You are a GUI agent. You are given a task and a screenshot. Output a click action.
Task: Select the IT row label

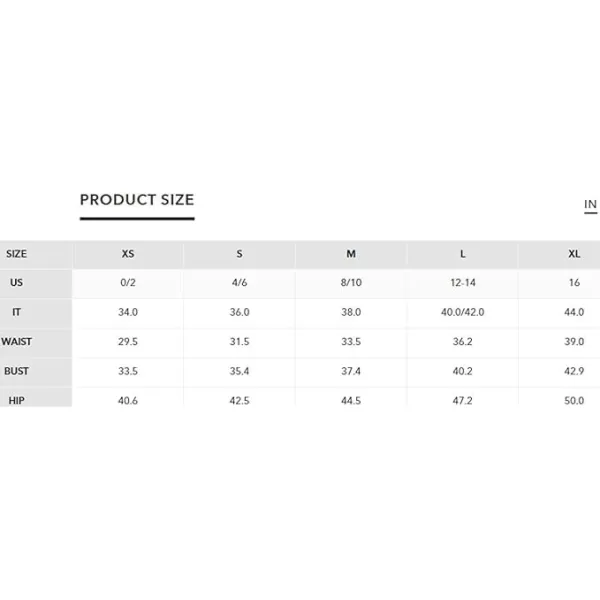point(16,312)
